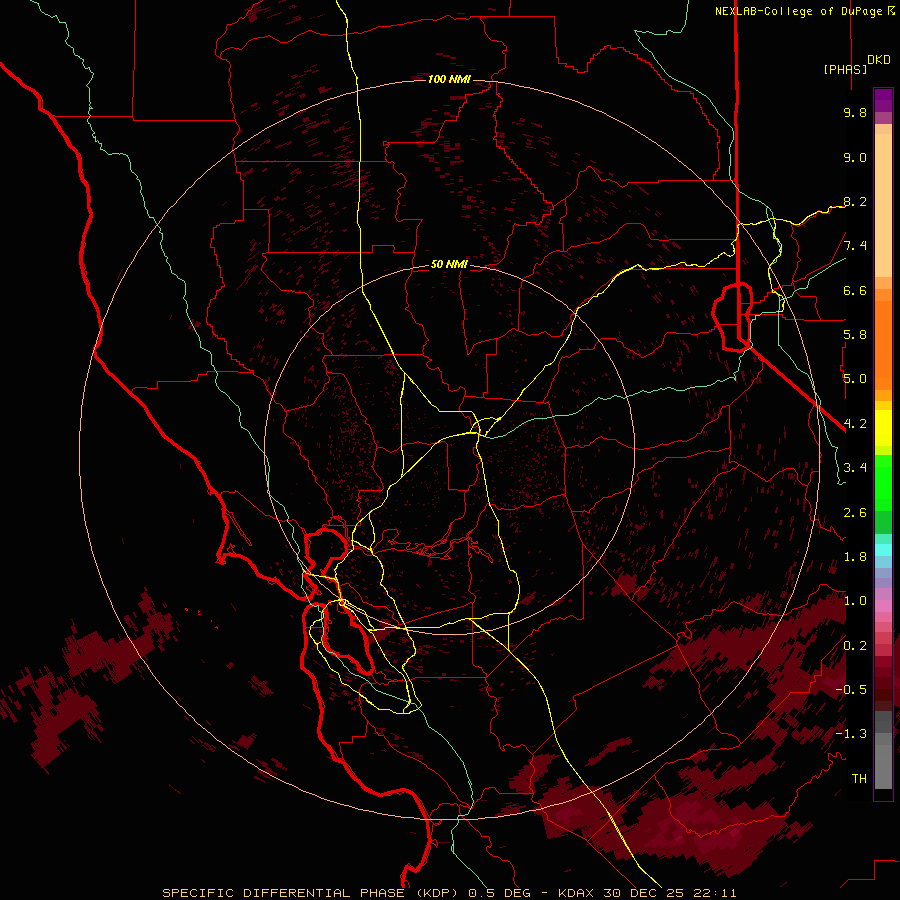Viewport: 900px width, 900px height.
Task: Click the 6.6 legend value
Action: click(855, 290)
